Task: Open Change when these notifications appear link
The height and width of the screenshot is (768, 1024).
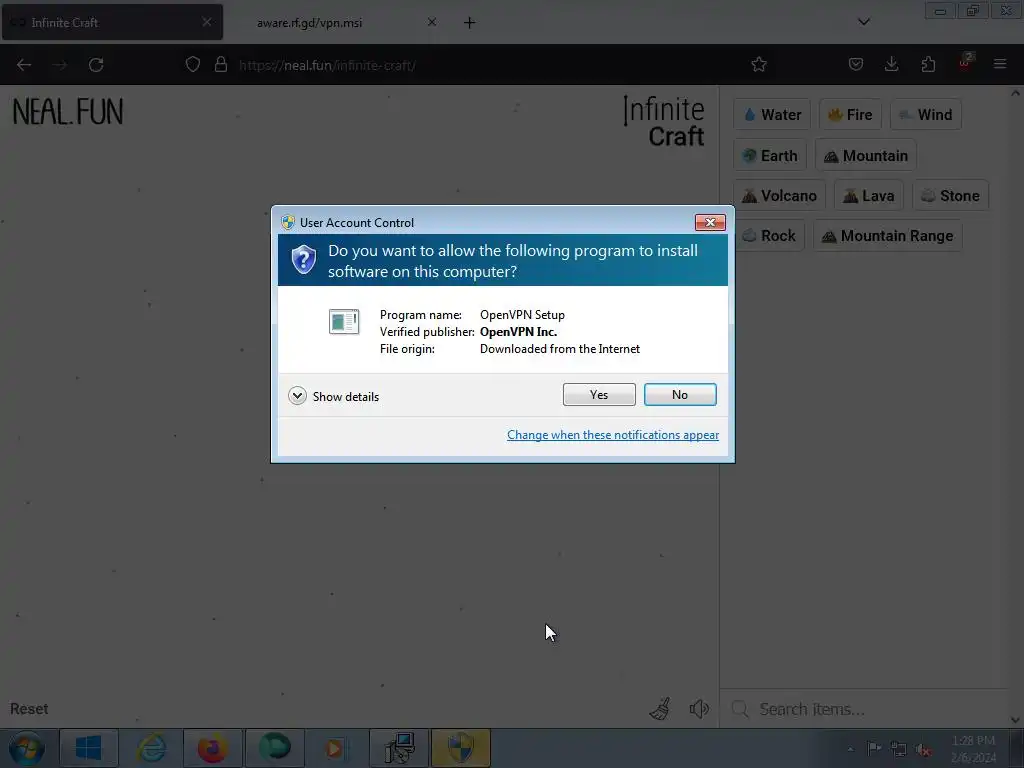Action: 613,435
